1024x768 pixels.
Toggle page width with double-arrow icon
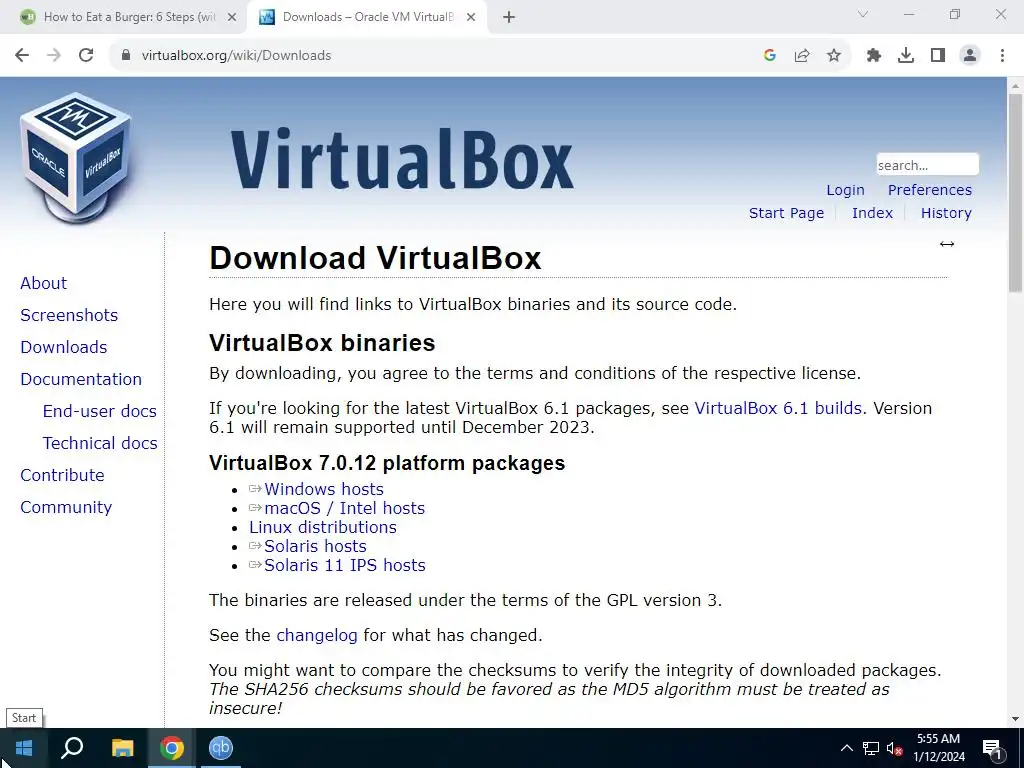click(x=947, y=244)
